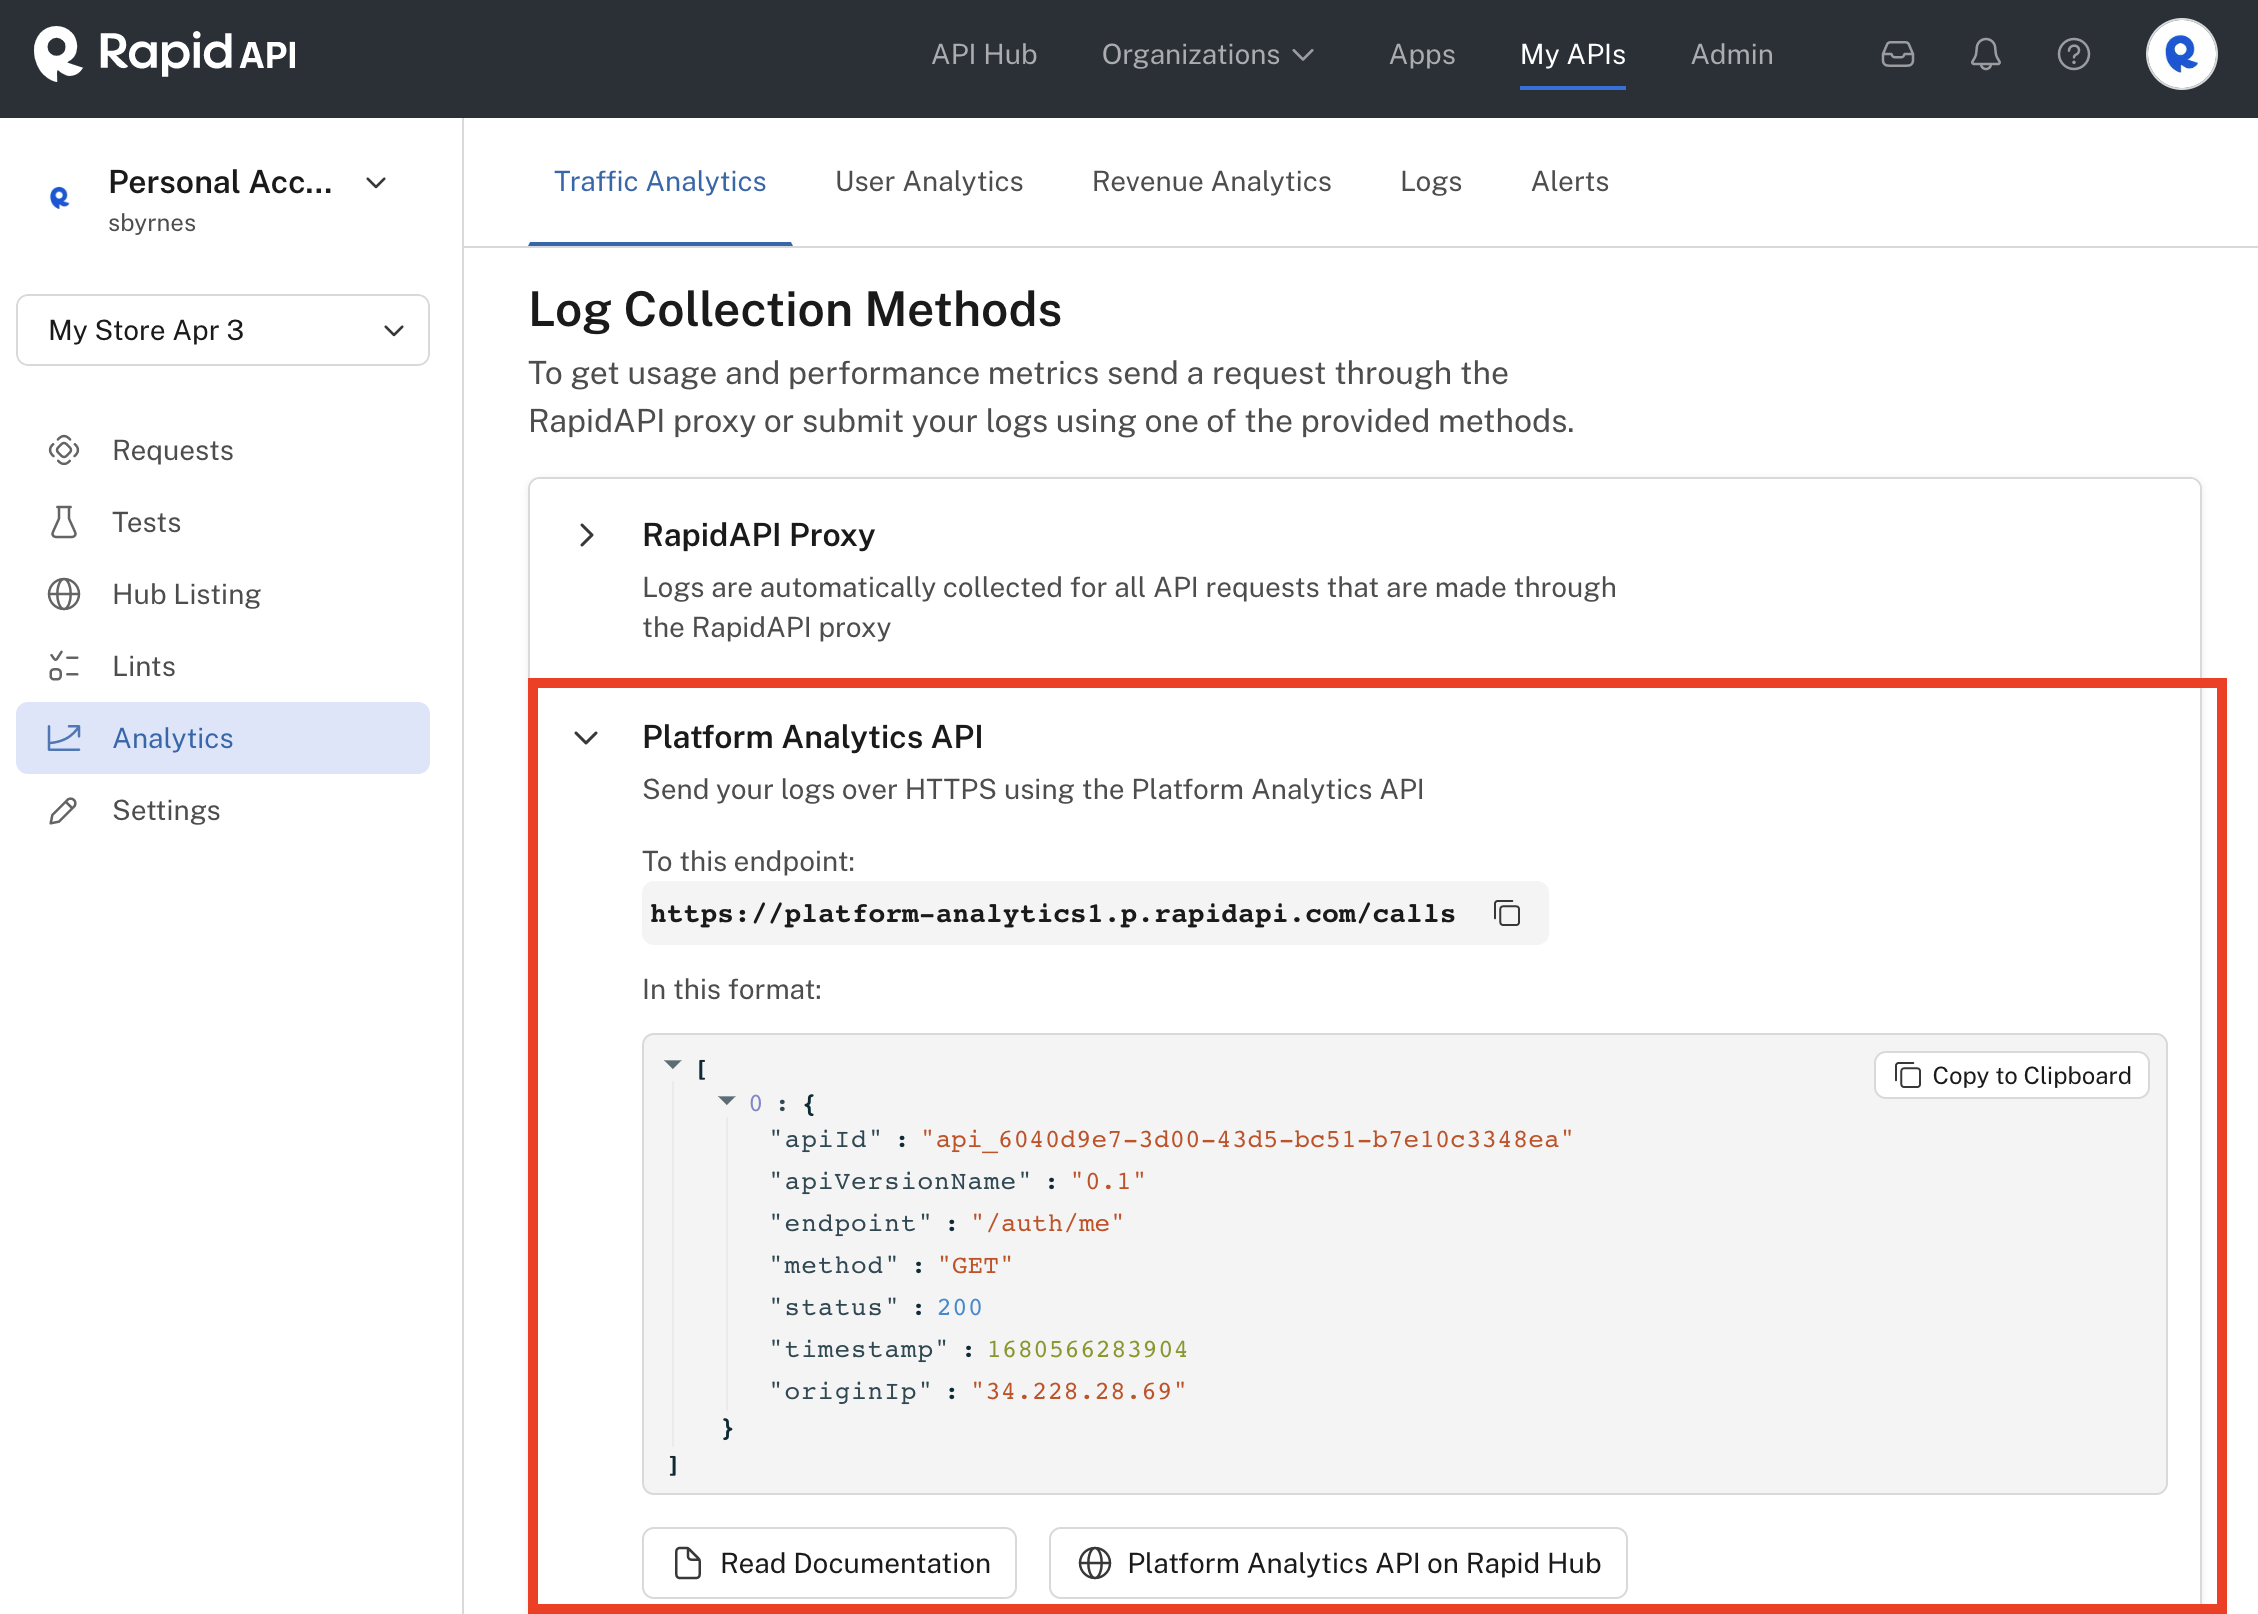Click the RapidAPI logo
Image resolution: width=2258 pixels, height=1614 pixels.
click(165, 54)
